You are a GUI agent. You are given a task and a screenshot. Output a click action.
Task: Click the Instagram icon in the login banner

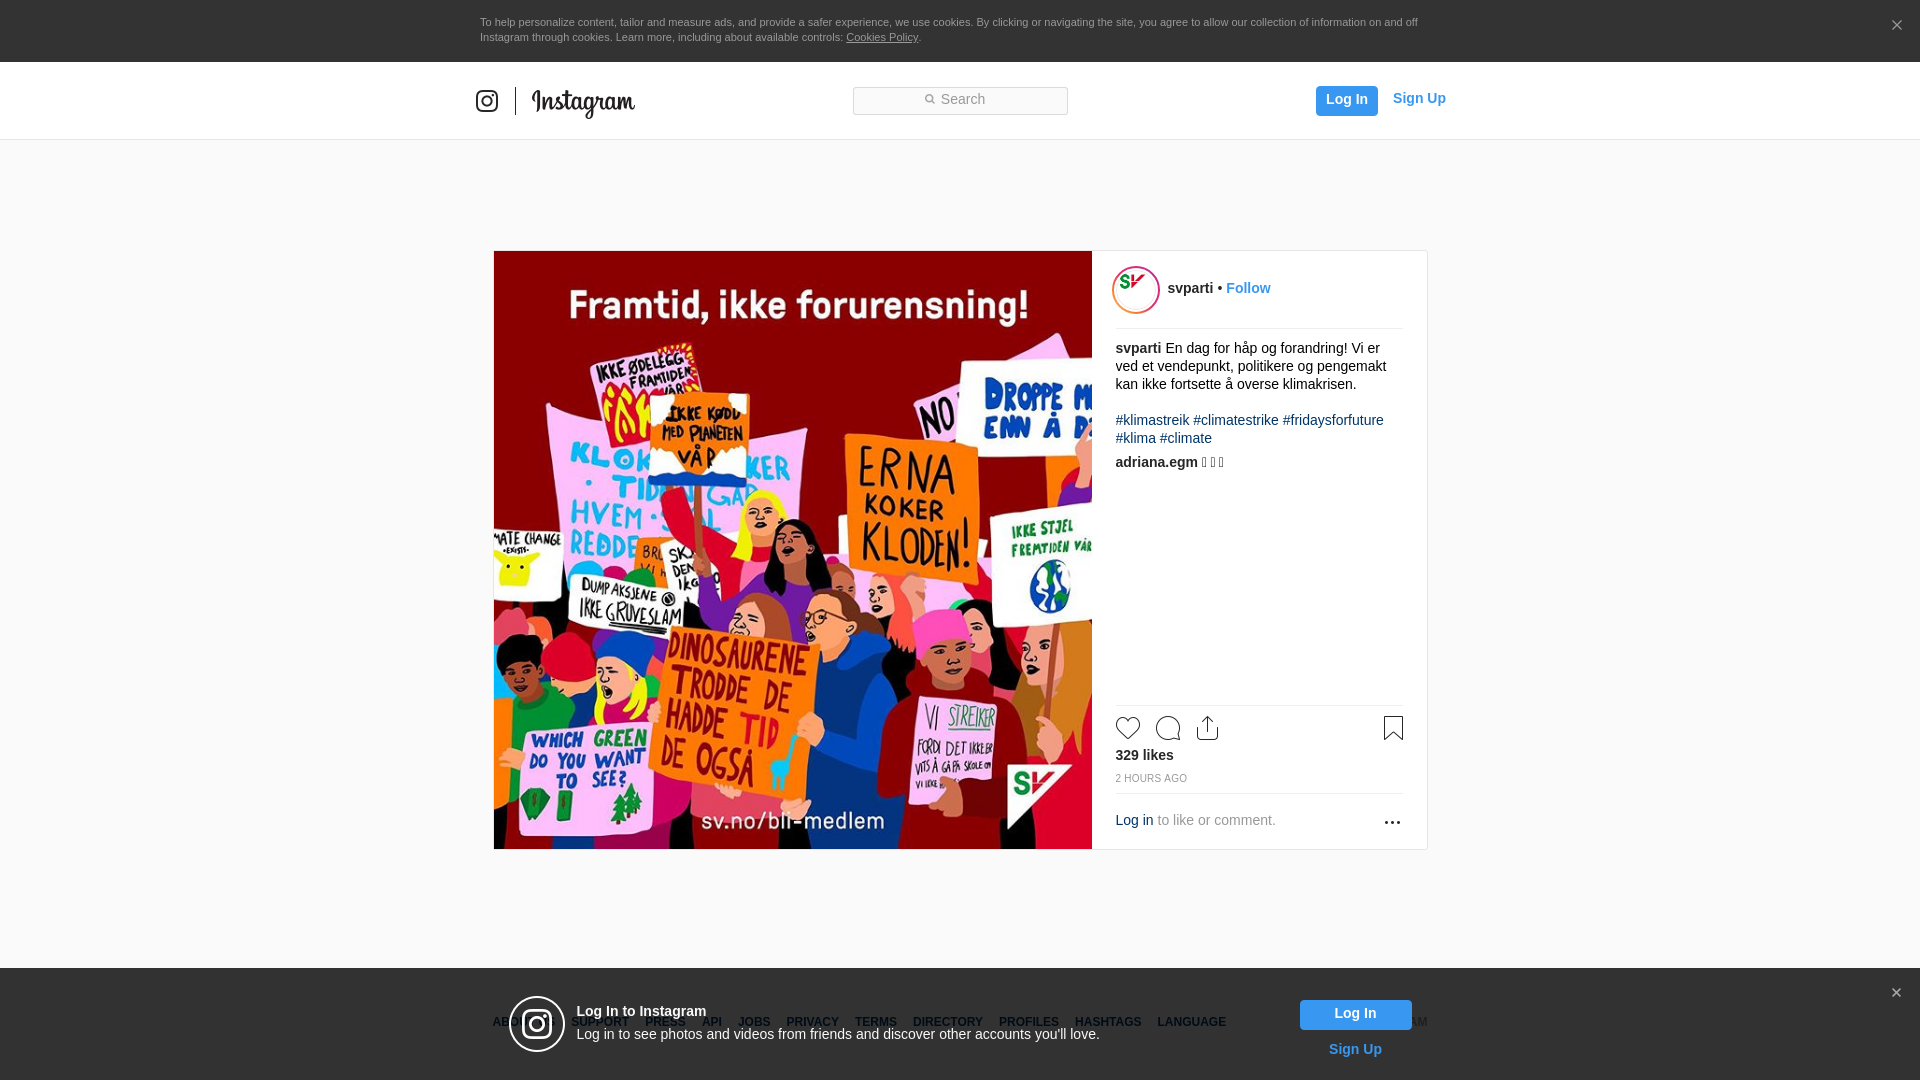pyautogui.click(x=537, y=1024)
